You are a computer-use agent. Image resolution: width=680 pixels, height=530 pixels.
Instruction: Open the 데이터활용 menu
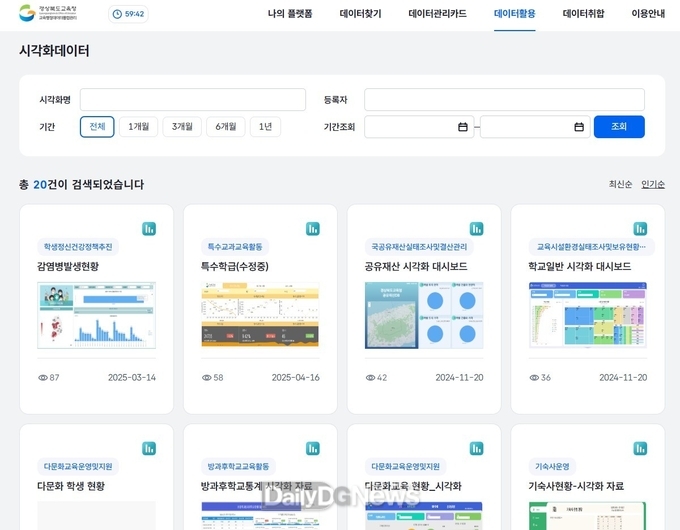[515, 14]
